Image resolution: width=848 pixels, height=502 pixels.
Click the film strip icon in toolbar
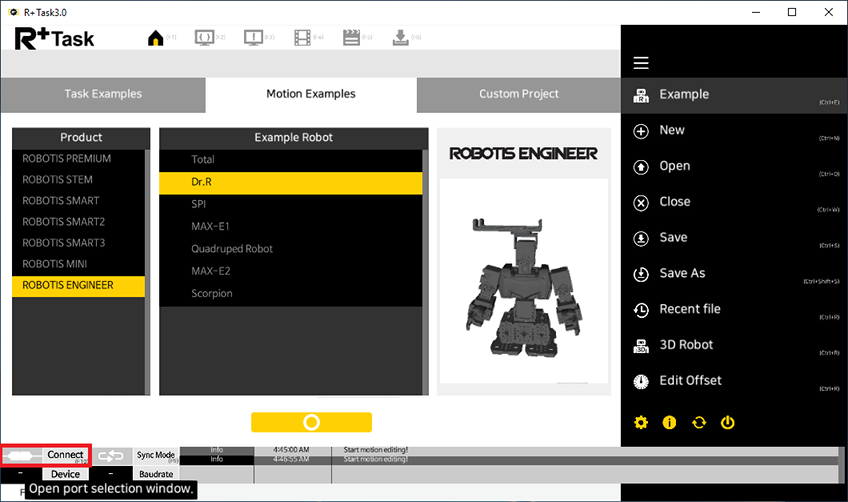point(302,38)
